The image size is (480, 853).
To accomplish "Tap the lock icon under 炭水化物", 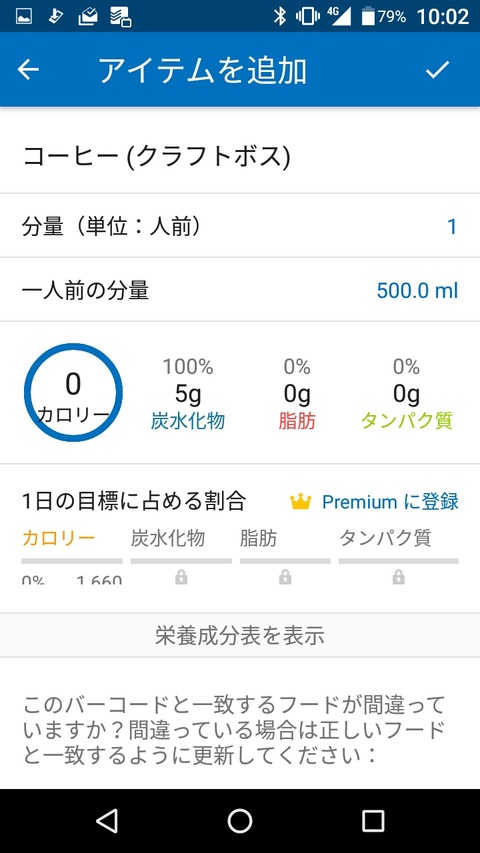I will pyautogui.click(x=181, y=578).
